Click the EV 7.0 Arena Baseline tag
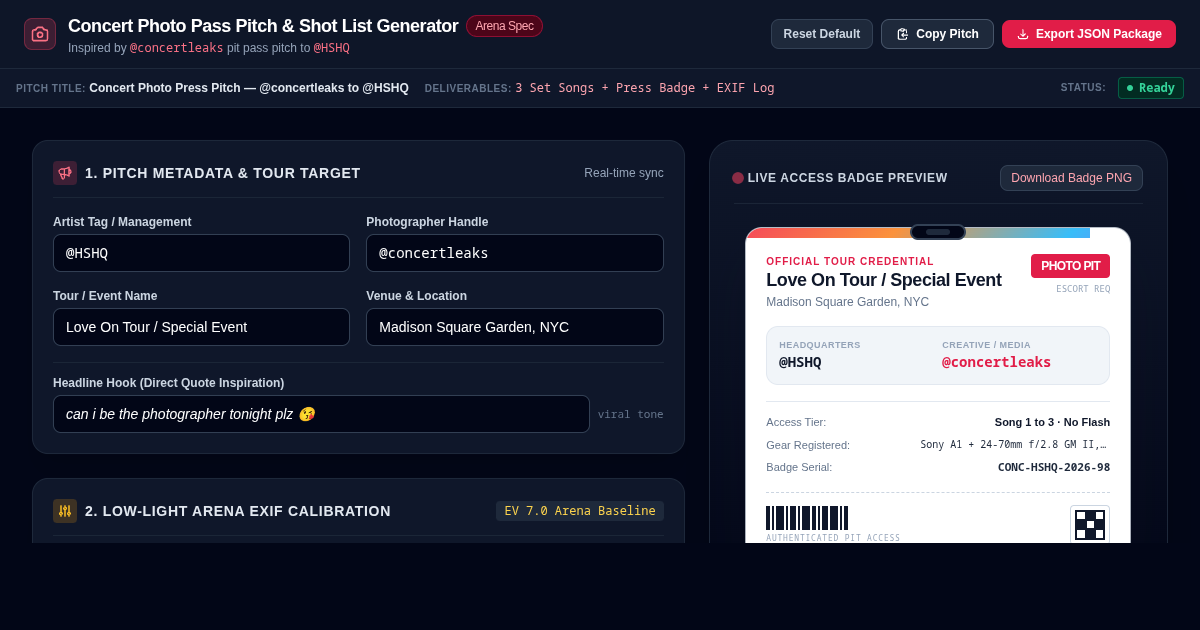The height and width of the screenshot is (630, 1200). 580,511
